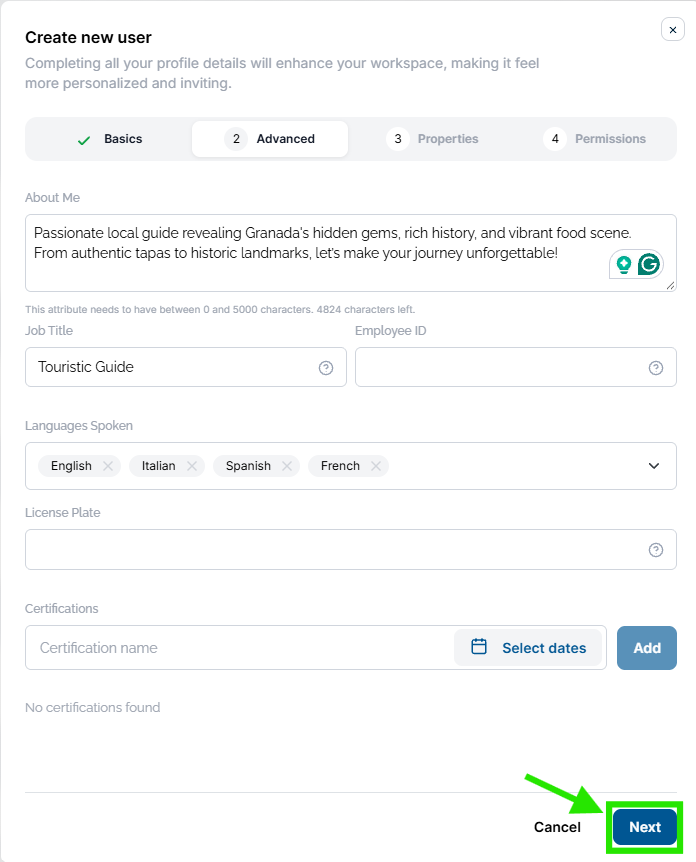
Task: Close the Create new user dialog
Action: tap(672, 30)
